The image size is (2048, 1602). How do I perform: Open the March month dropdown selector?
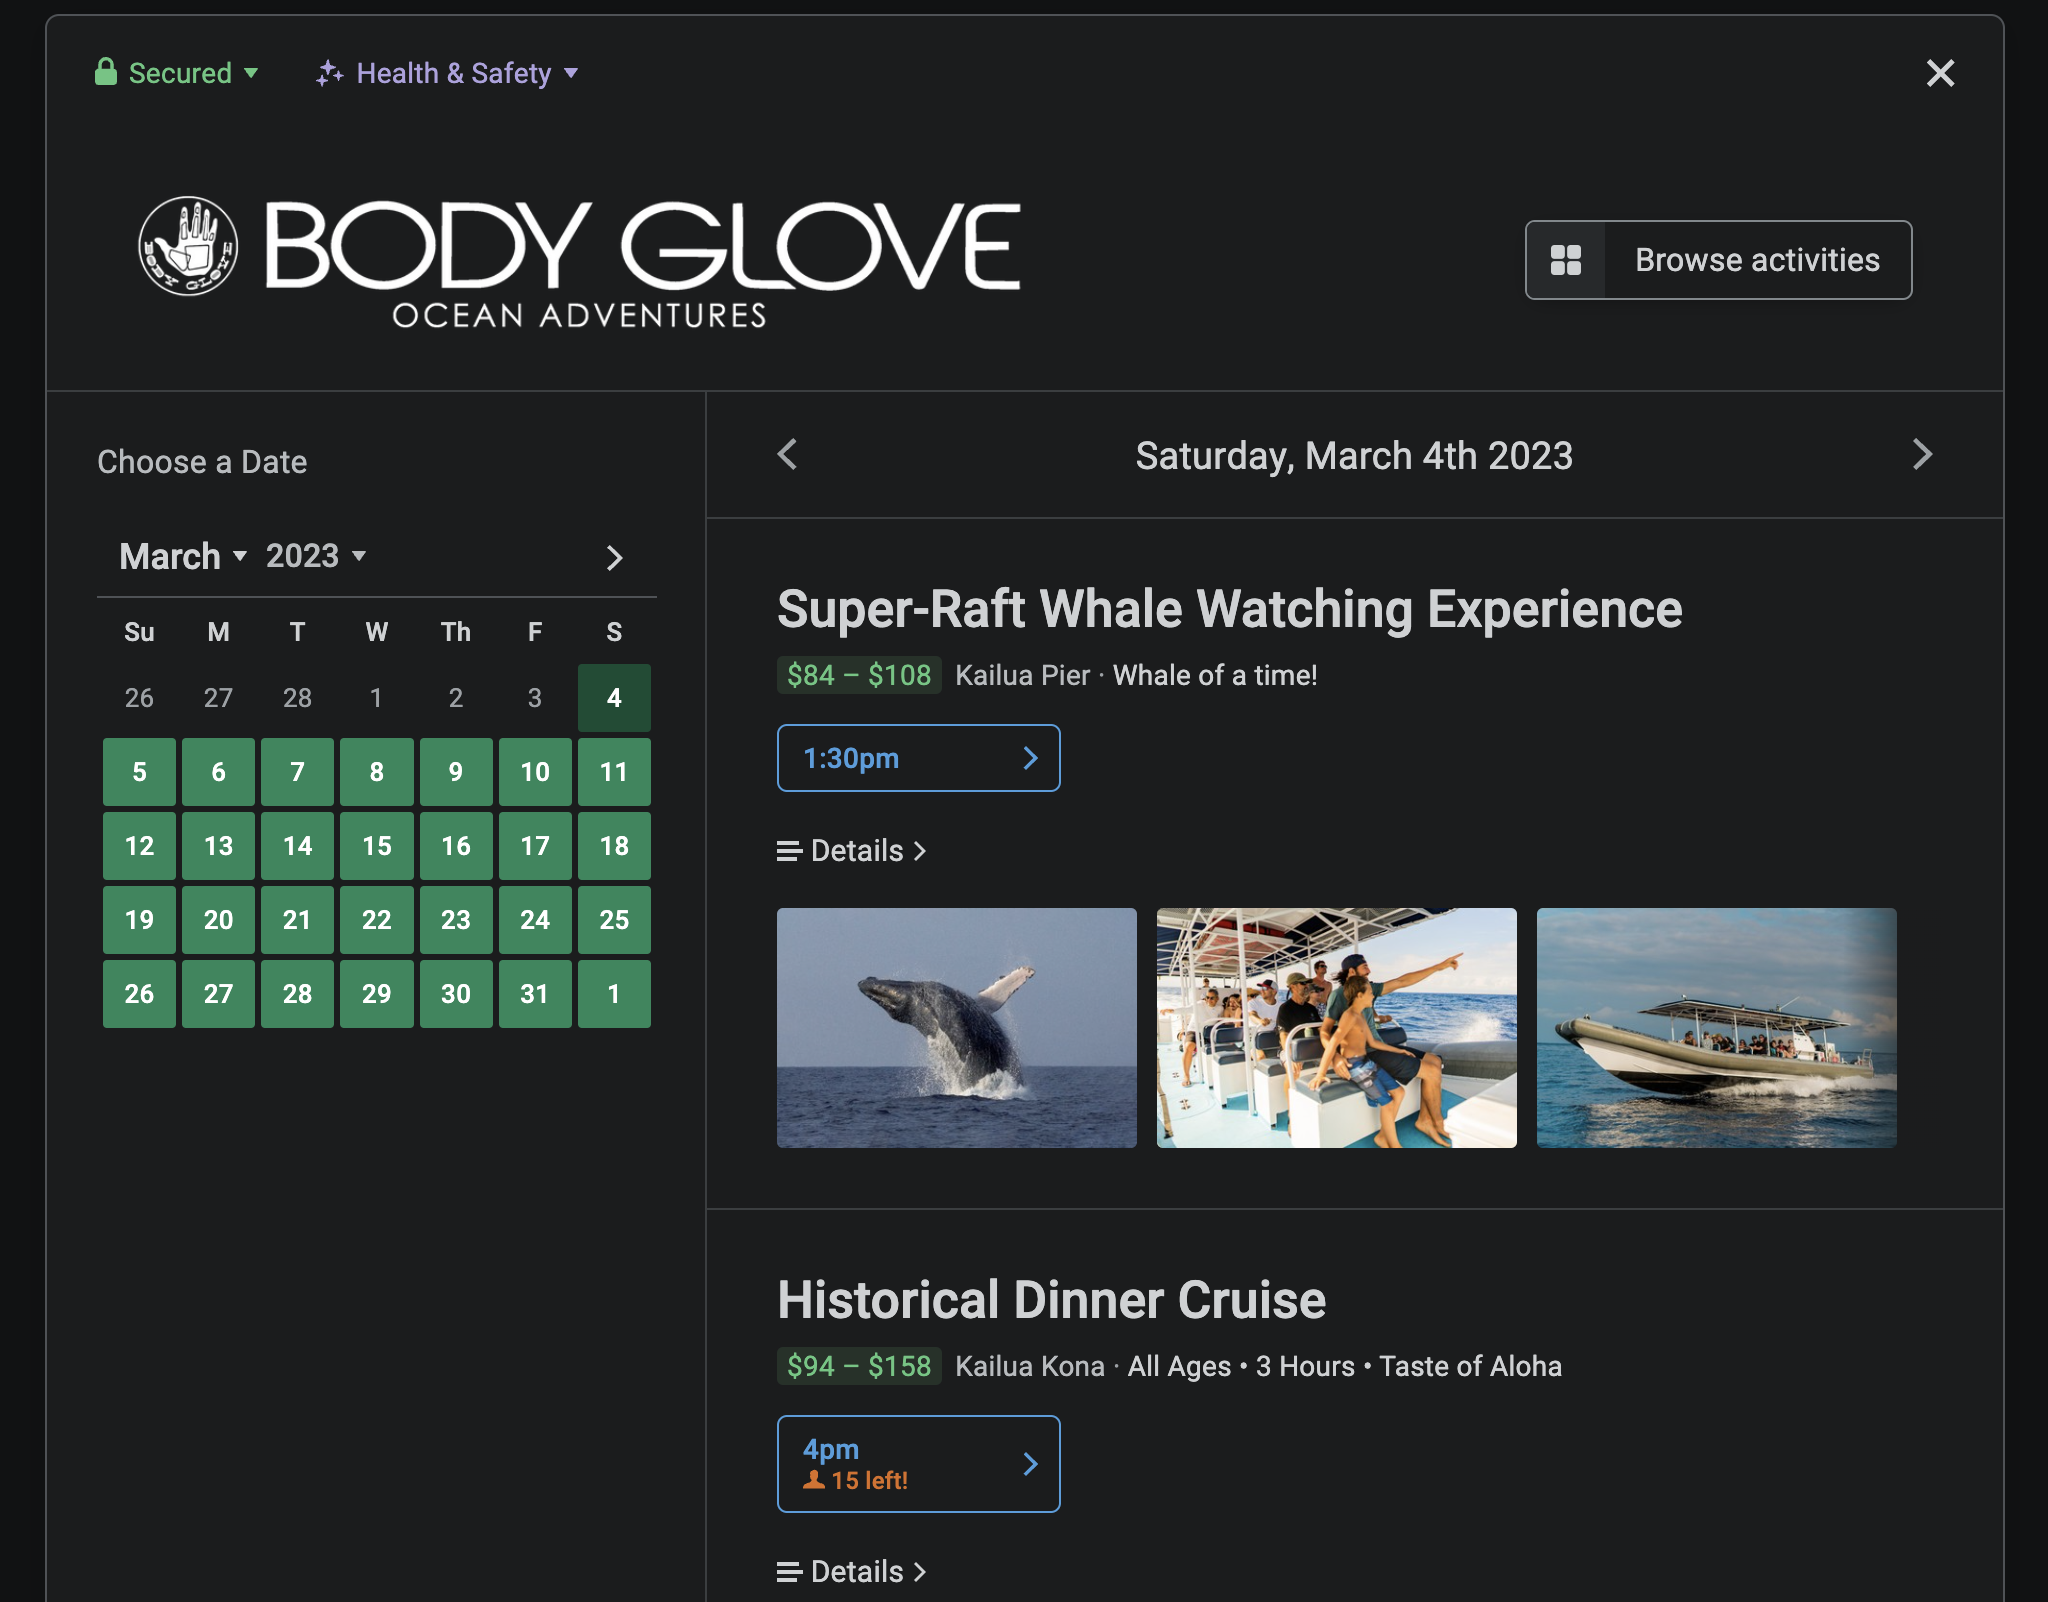click(x=181, y=555)
